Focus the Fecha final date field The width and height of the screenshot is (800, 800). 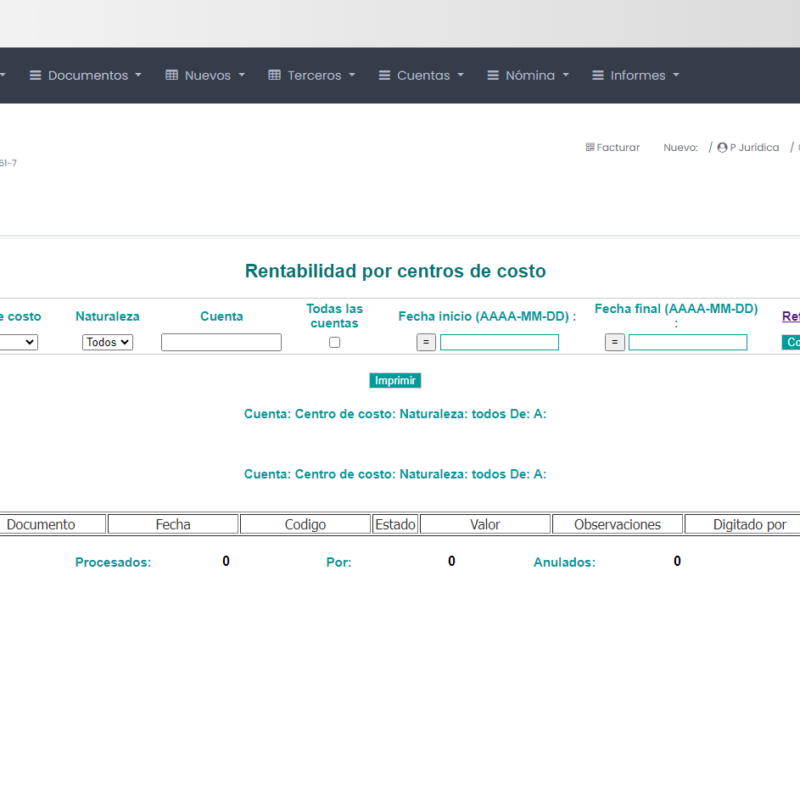[x=687, y=342]
